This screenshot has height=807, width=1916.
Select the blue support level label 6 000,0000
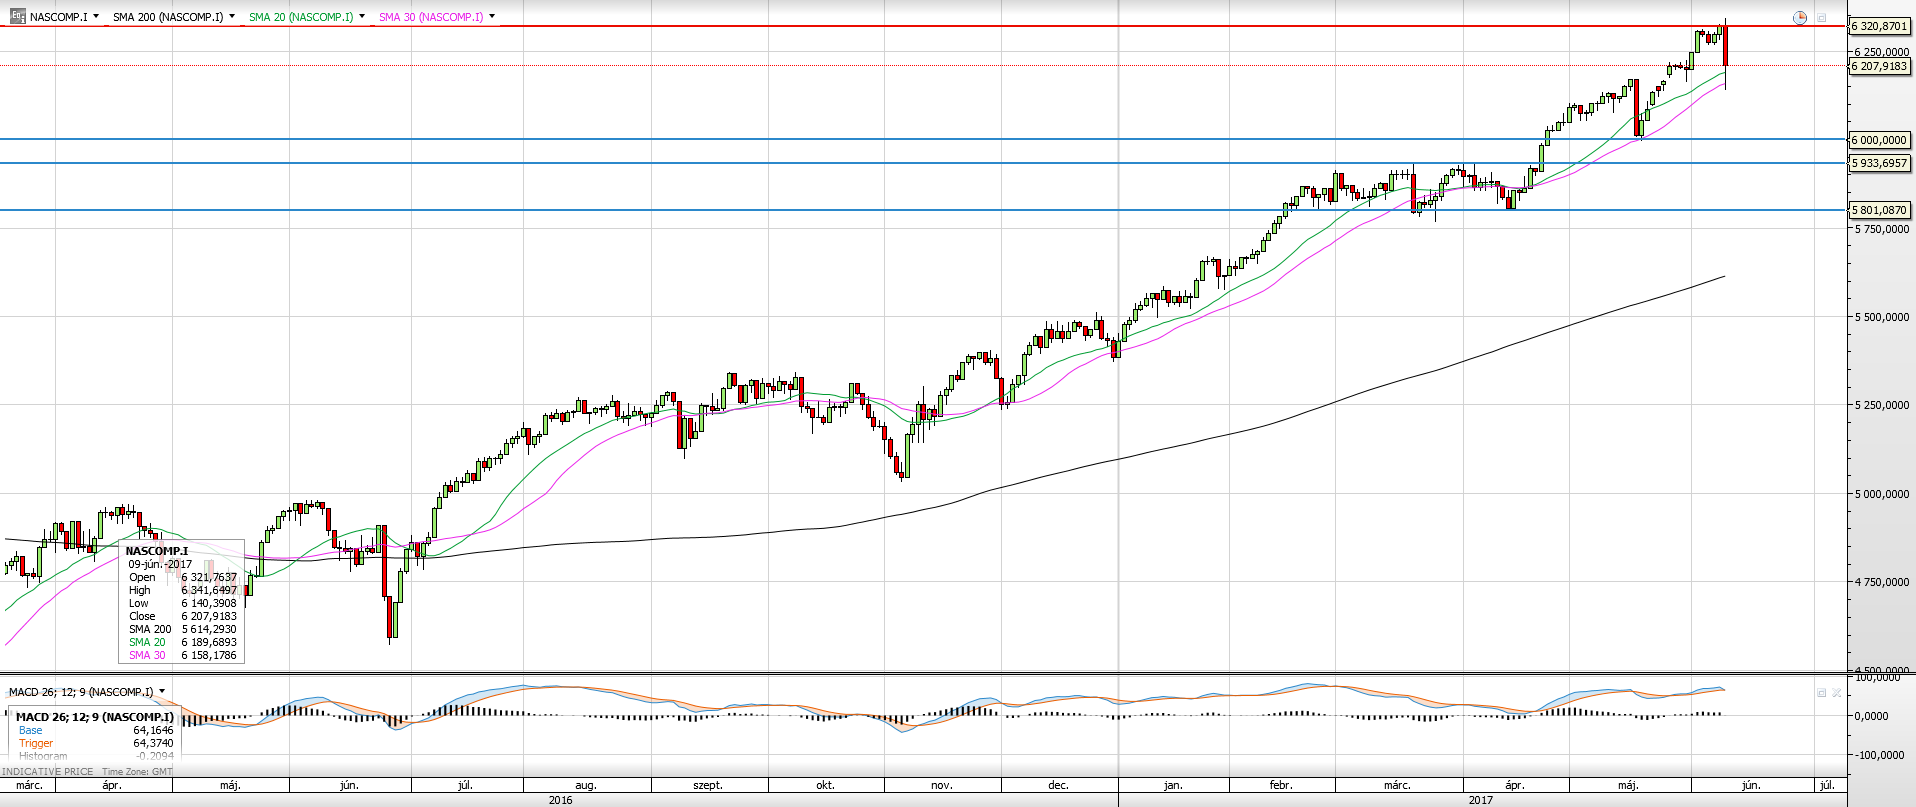tap(1879, 140)
